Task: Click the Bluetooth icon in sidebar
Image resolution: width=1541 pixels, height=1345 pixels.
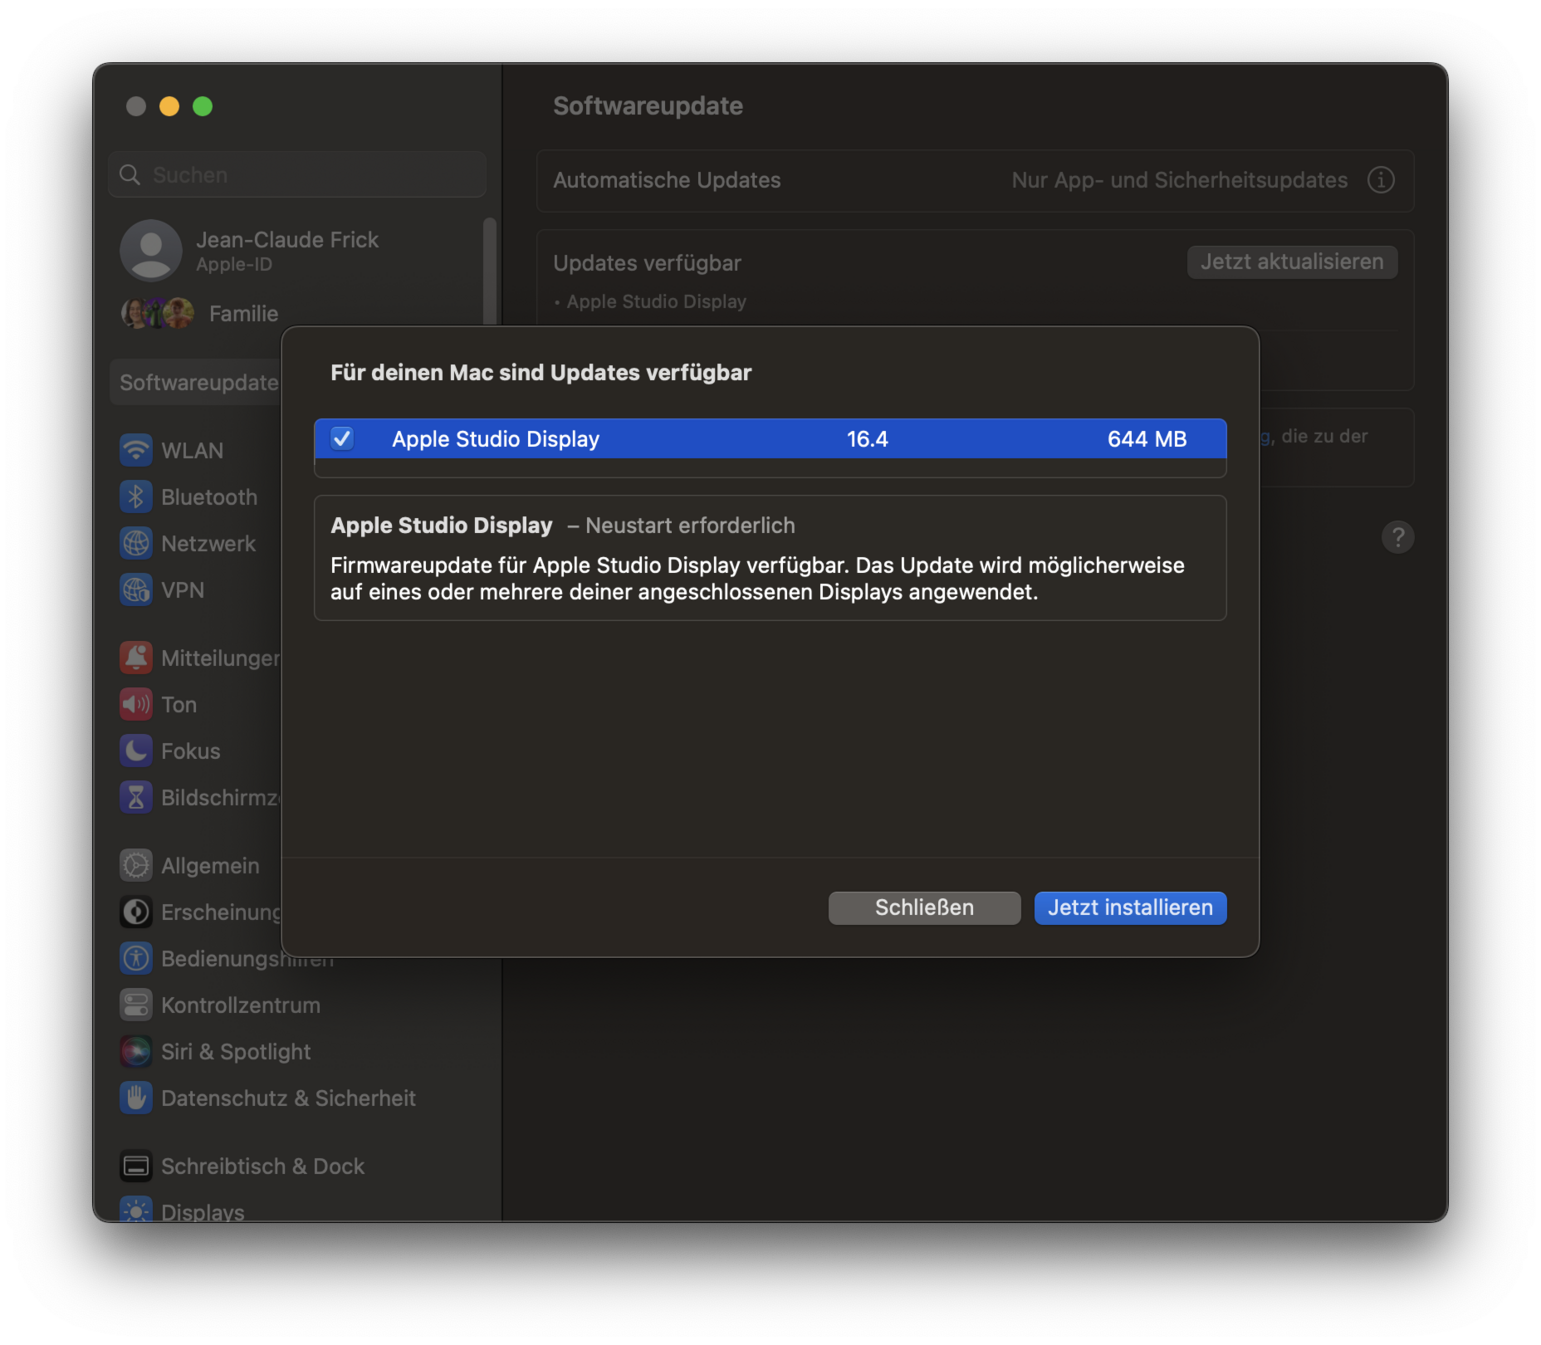Action: (136, 497)
